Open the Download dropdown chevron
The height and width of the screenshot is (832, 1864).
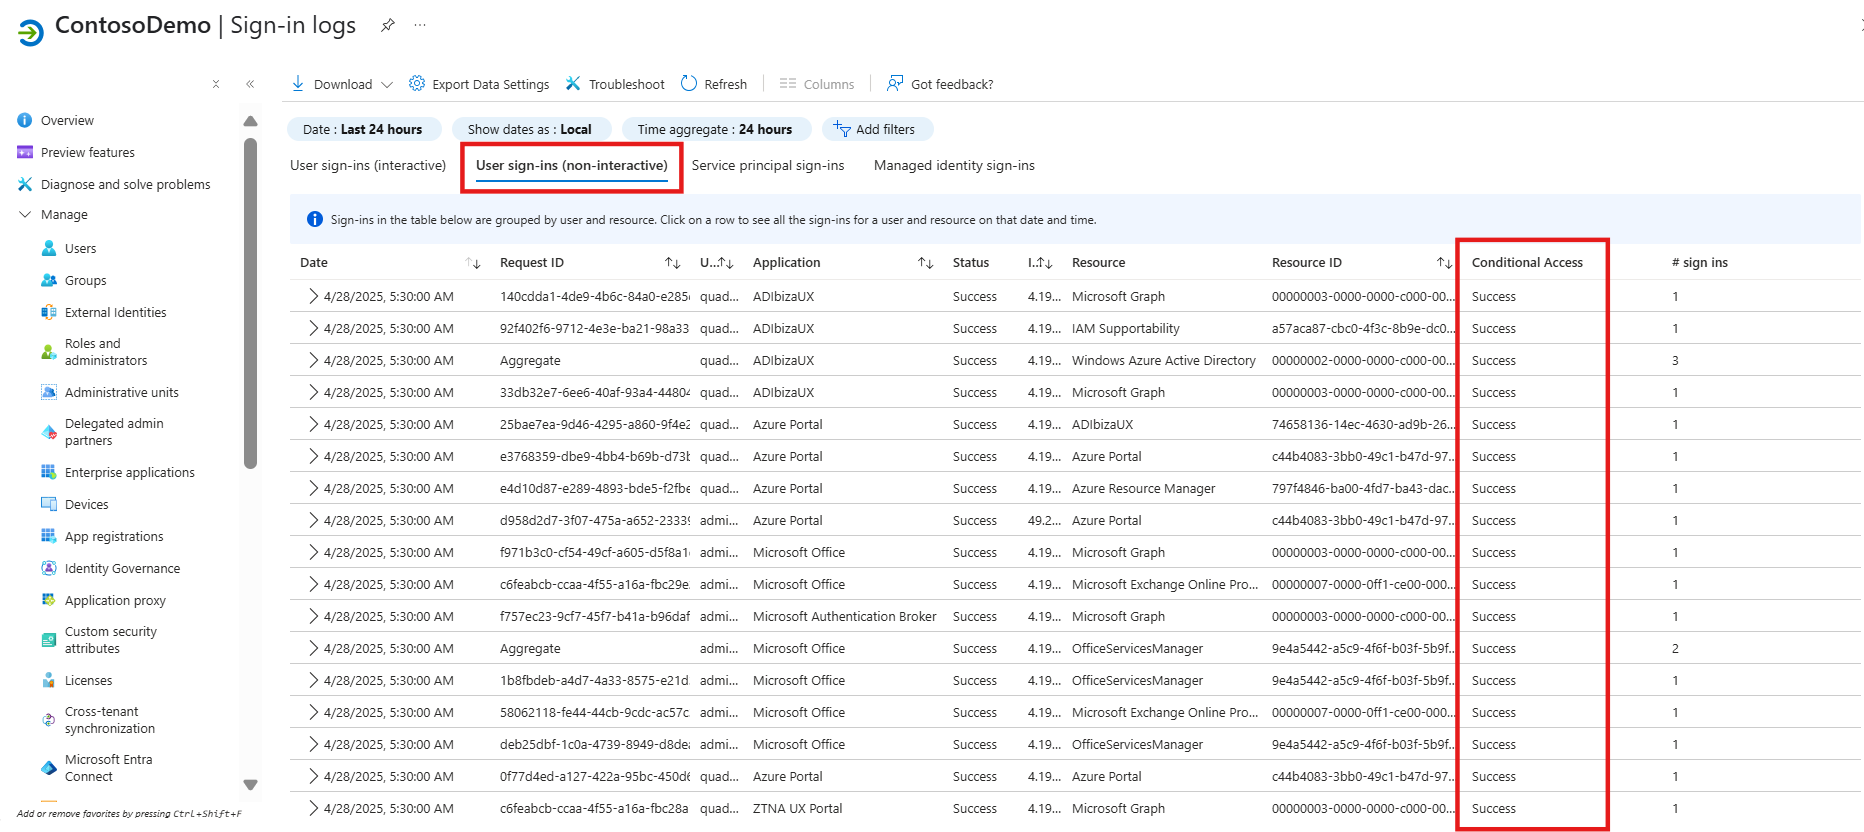[387, 84]
